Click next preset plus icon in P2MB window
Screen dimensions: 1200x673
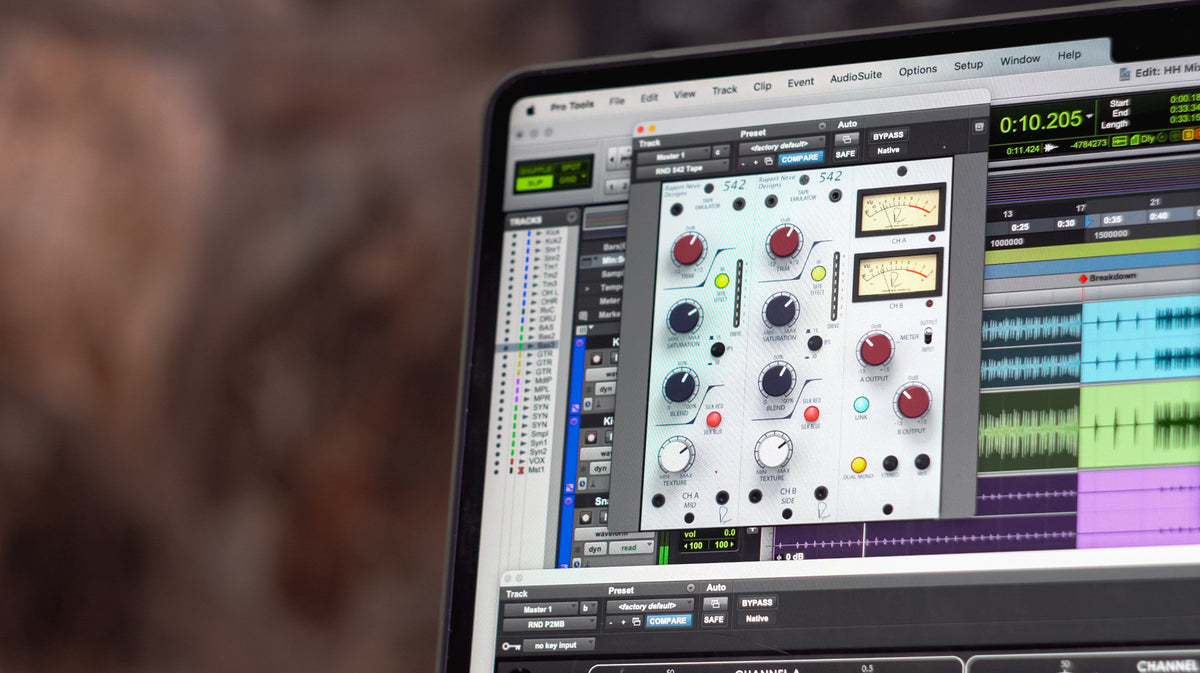pos(622,622)
